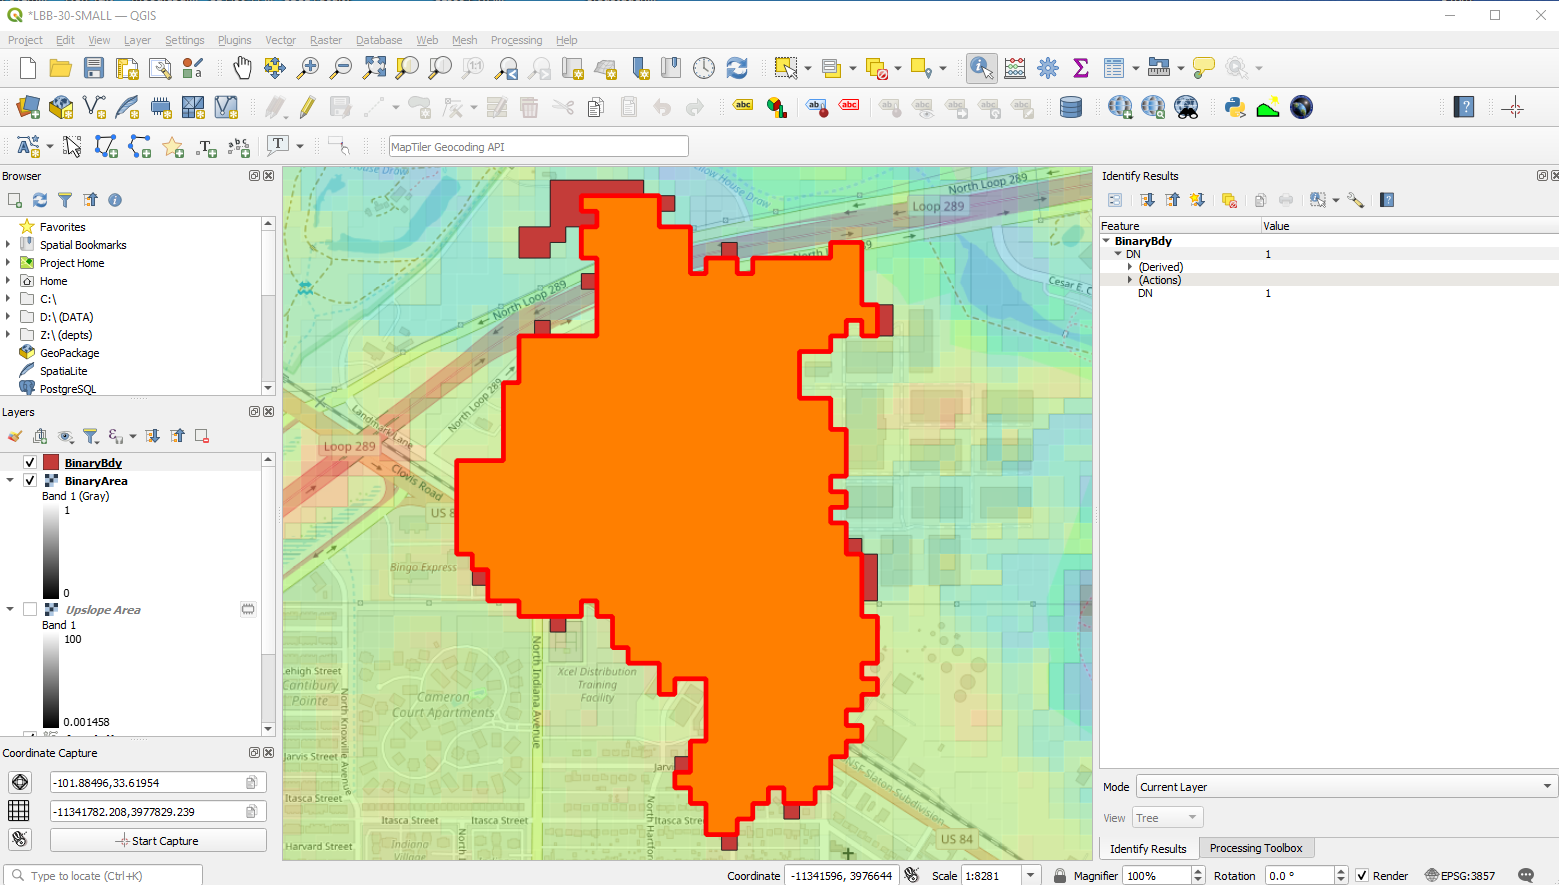1559x885 pixels.
Task: Toggle the Render checkbox
Action: coord(1361,875)
